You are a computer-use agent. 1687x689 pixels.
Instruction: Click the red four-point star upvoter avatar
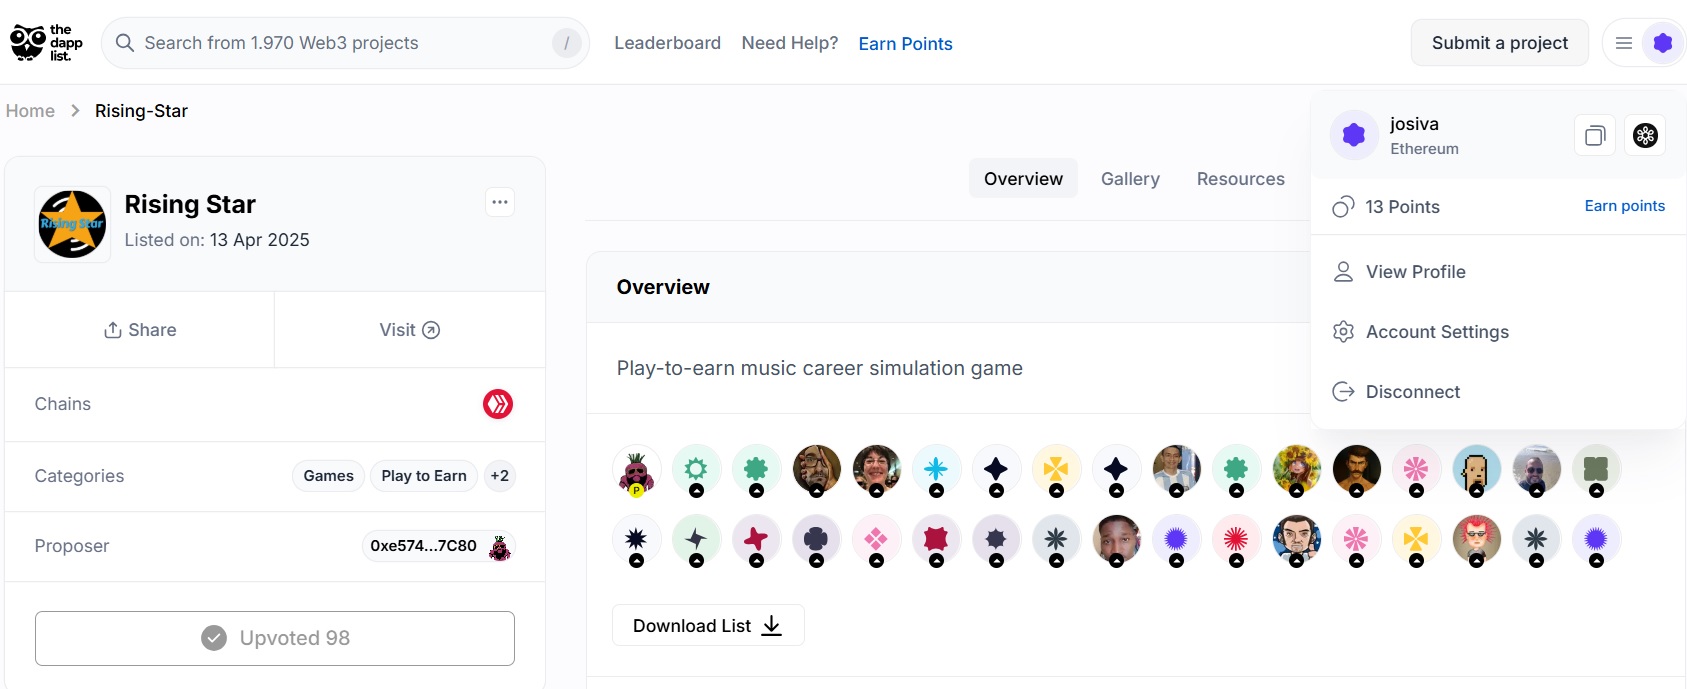point(756,540)
